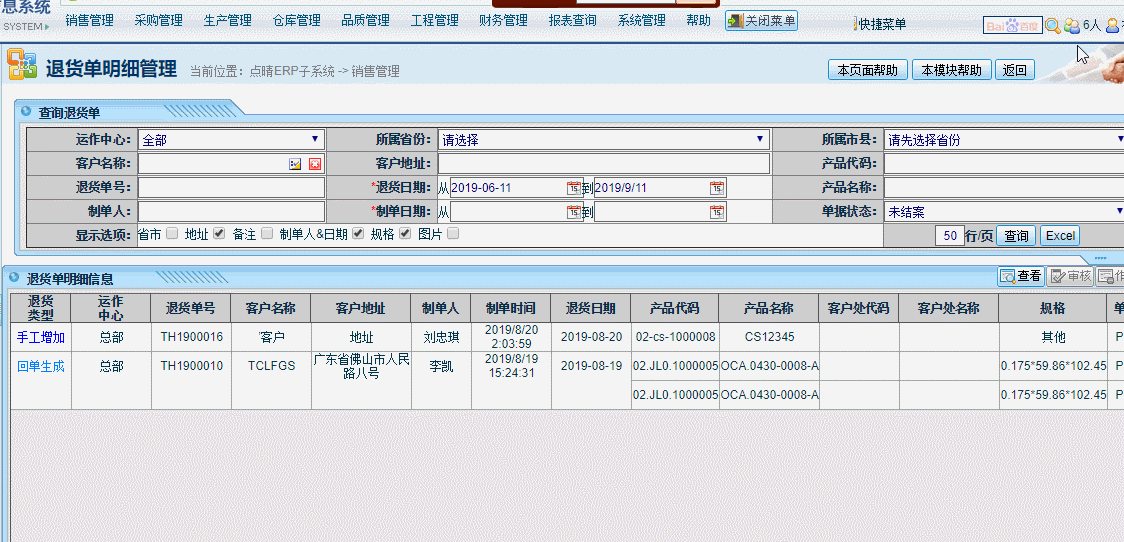This screenshot has width=1124, height=542.
Task: Tick the 图片 display option checkbox
Action: point(453,234)
